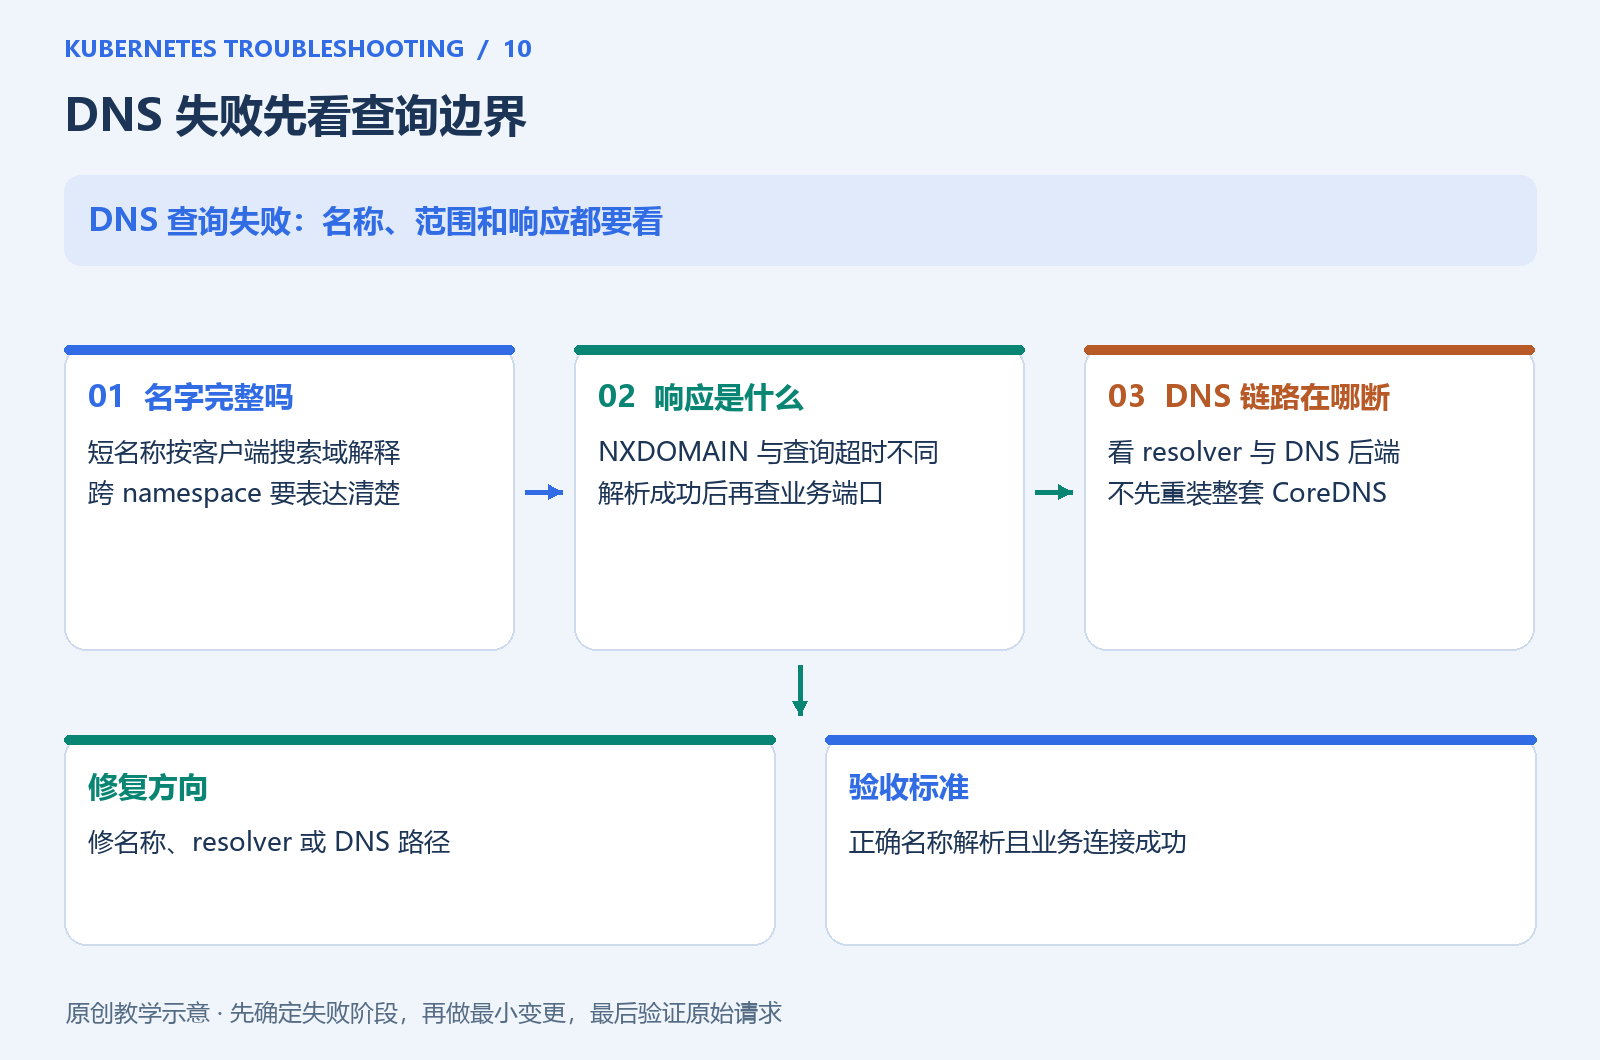Viewport: 1600px width, 1060px height.
Task: Select the heading "验收标准"
Action: [x=909, y=787]
